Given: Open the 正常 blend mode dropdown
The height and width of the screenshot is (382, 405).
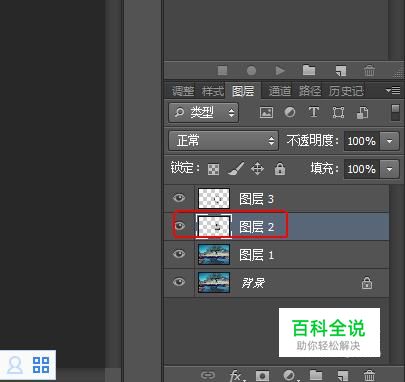Looking at the screenshot, I should tap(223, 141).
